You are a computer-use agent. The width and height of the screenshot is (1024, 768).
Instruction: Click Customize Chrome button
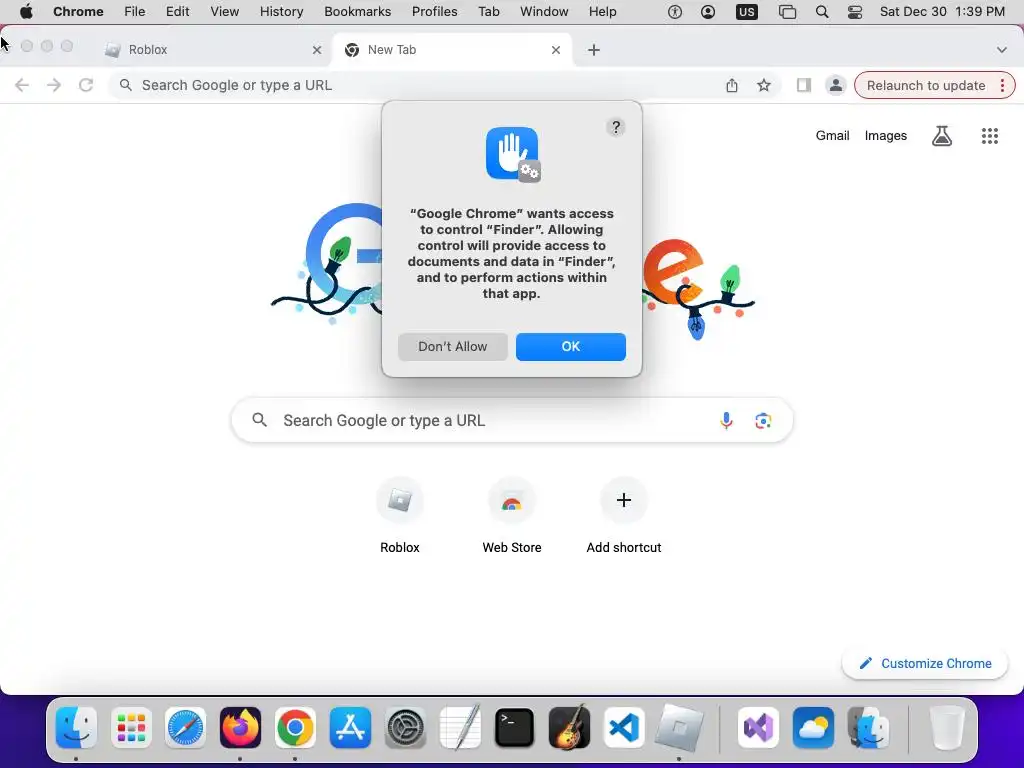(925, 664)
